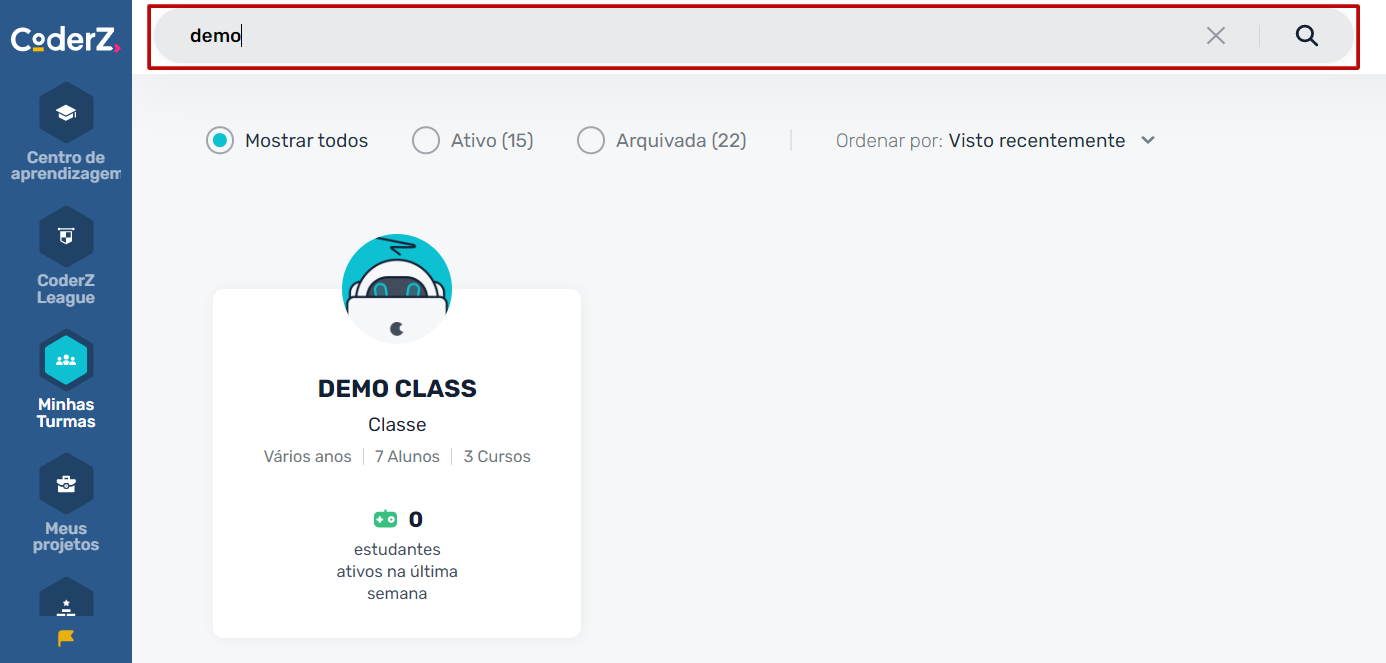1386x663 pixels.
Task: Click the podium icon at sidebar bottom
Action: [x=66, y=604]
